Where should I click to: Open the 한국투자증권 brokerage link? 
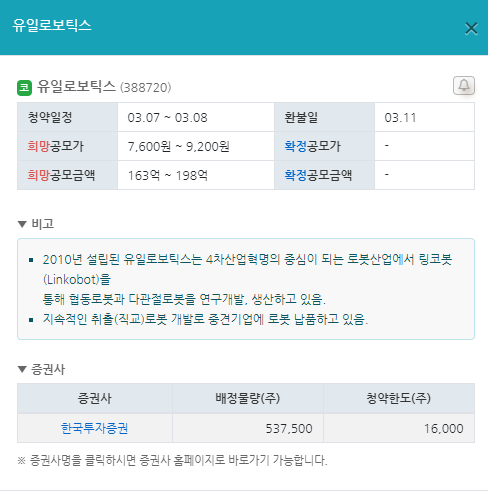[95, 428]
